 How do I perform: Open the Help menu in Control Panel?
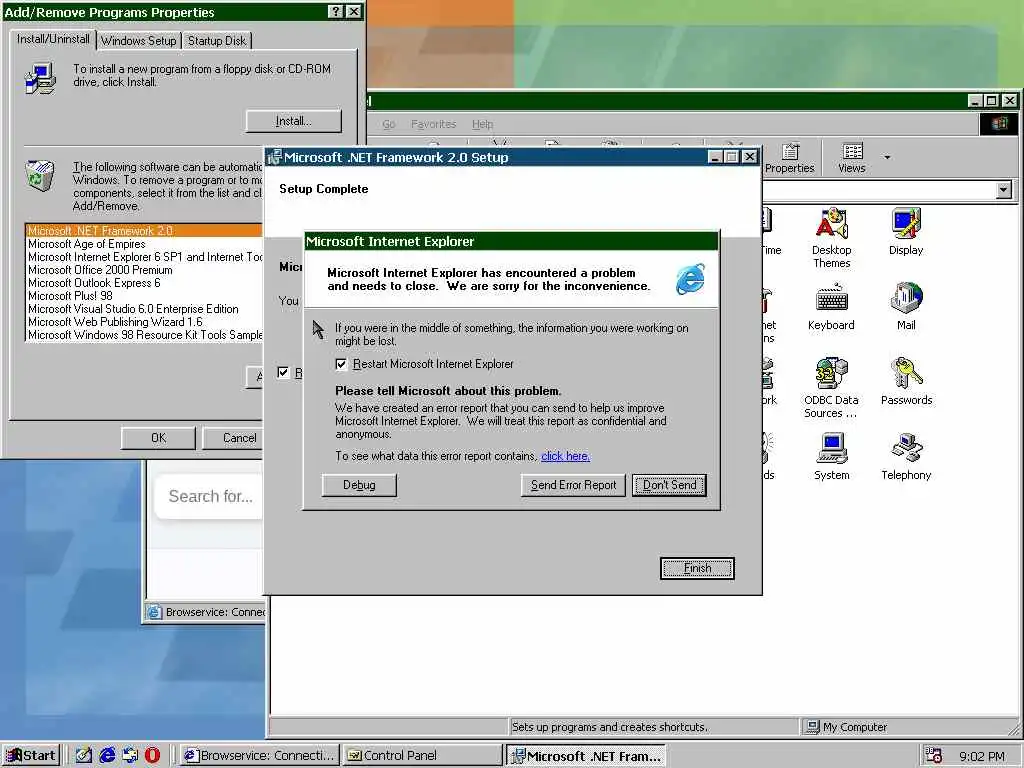click(483, 124)
